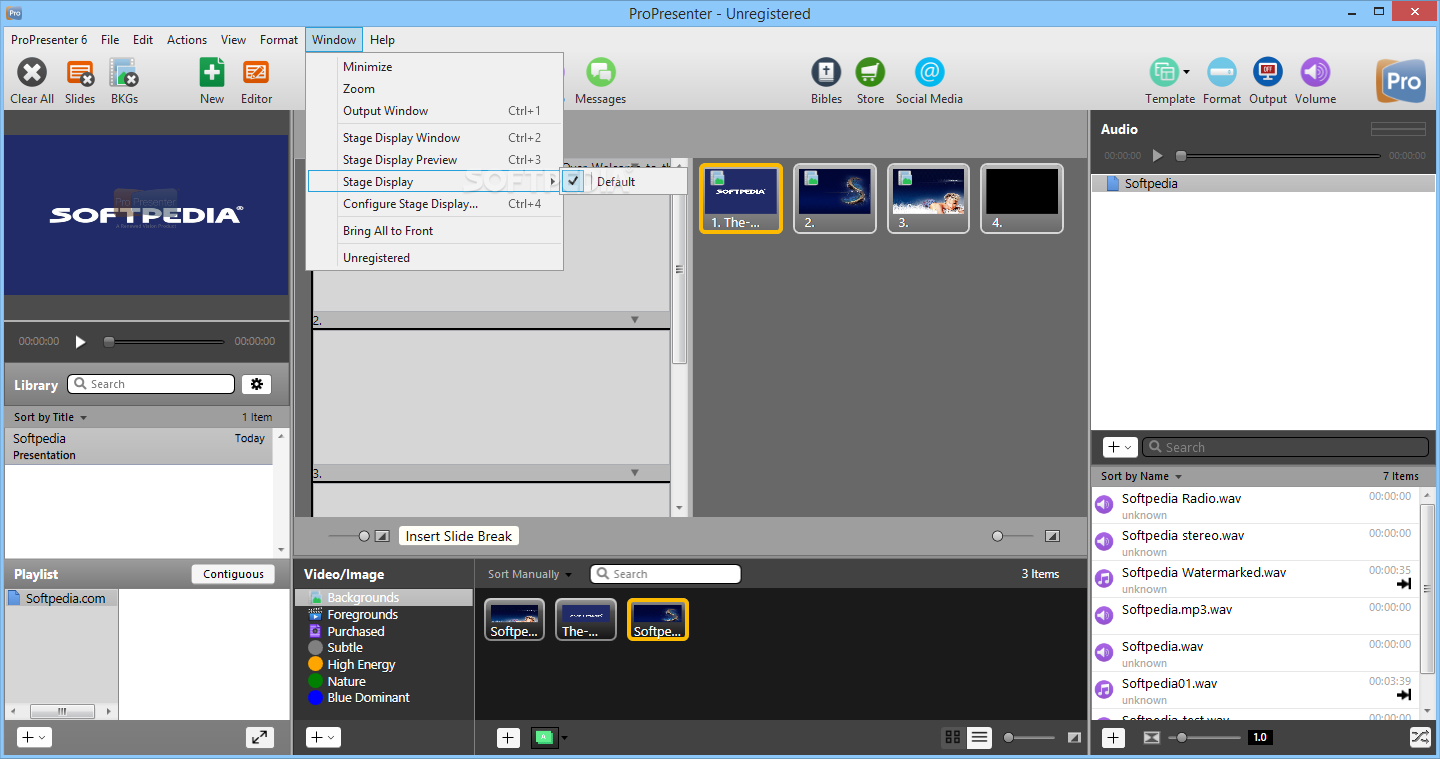Create a New presentation with the green plus
The height and width of the screenshot is (759, 1440).
click(212, 73)
